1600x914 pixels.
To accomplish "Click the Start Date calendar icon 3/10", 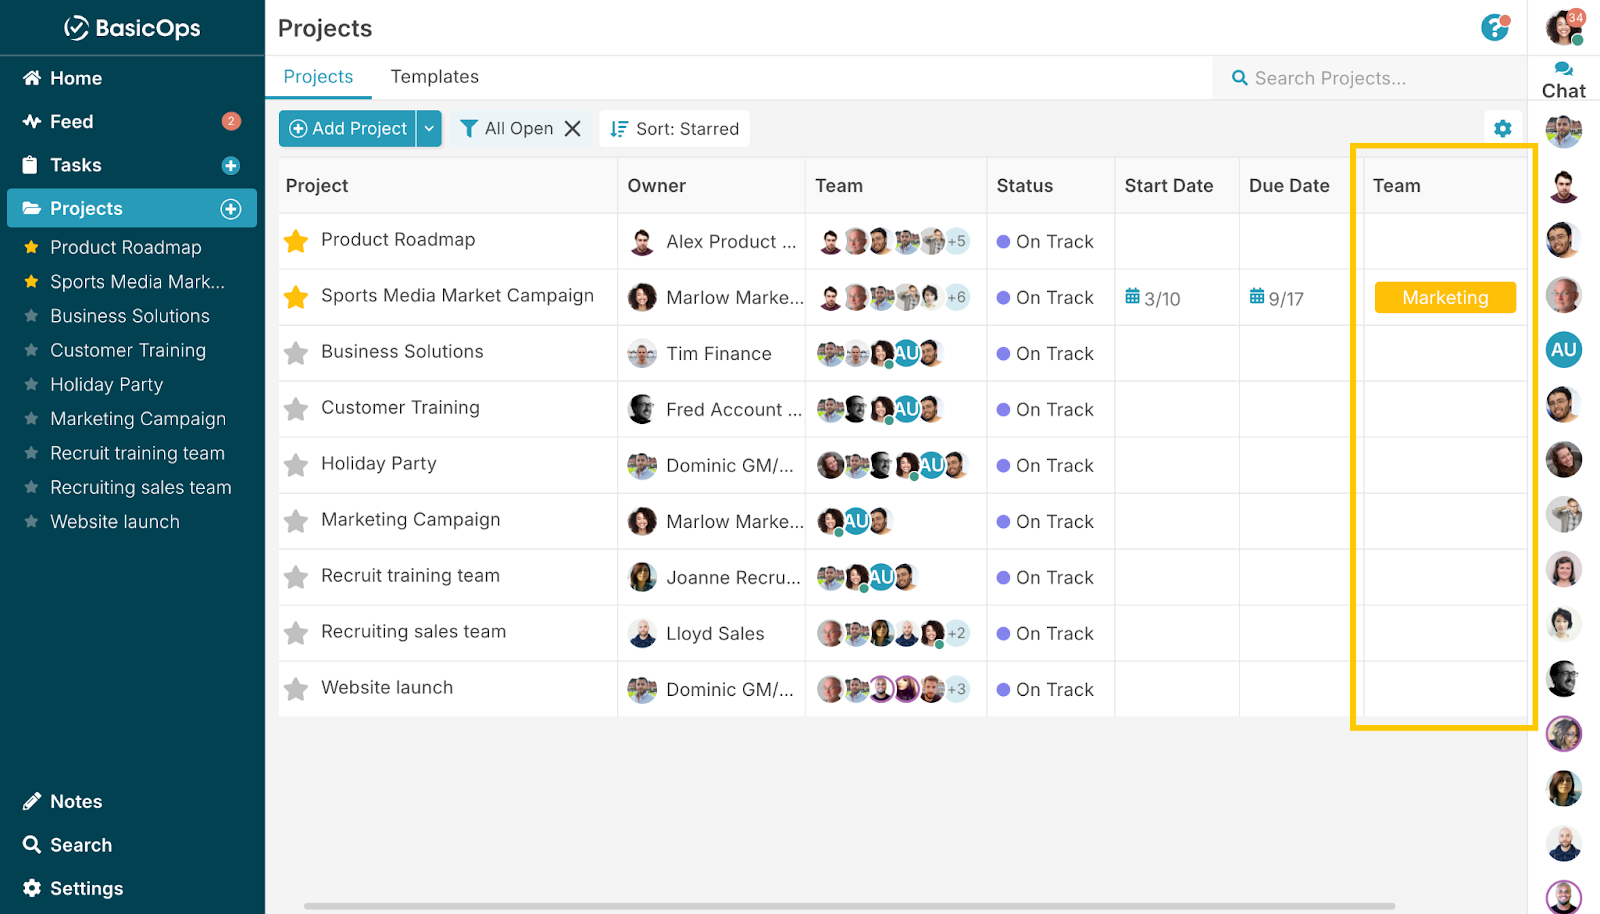I will pyautogui.click(x=1132, y=297).
